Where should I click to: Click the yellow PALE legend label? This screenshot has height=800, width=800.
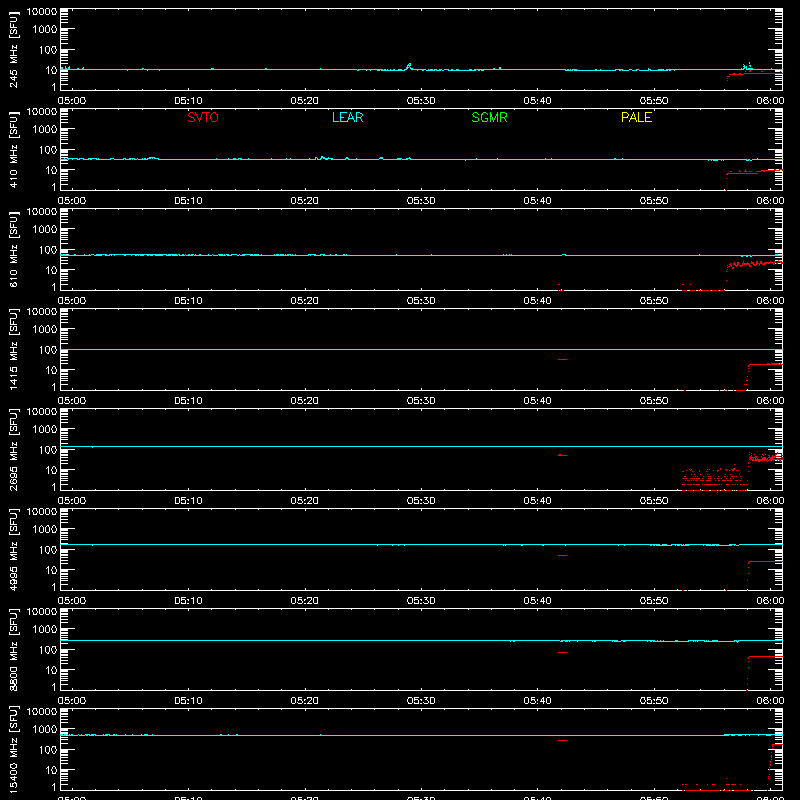click(x=636, y=117)
